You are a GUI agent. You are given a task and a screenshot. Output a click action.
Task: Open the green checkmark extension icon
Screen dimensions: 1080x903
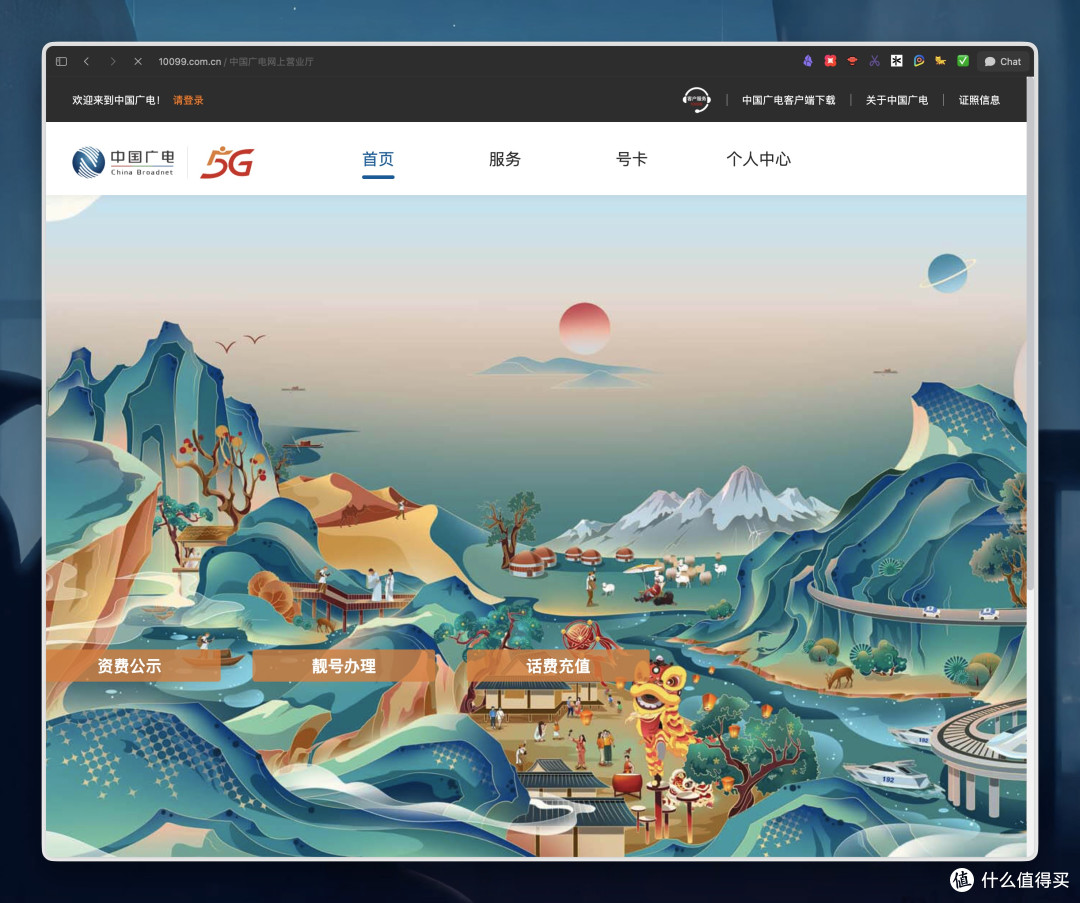click(x=963, y=61)
